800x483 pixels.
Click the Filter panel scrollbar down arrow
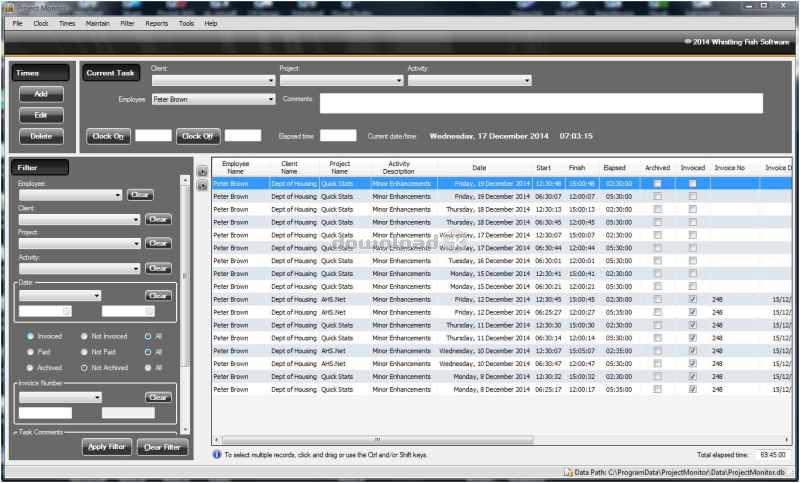tap(186, 430)
